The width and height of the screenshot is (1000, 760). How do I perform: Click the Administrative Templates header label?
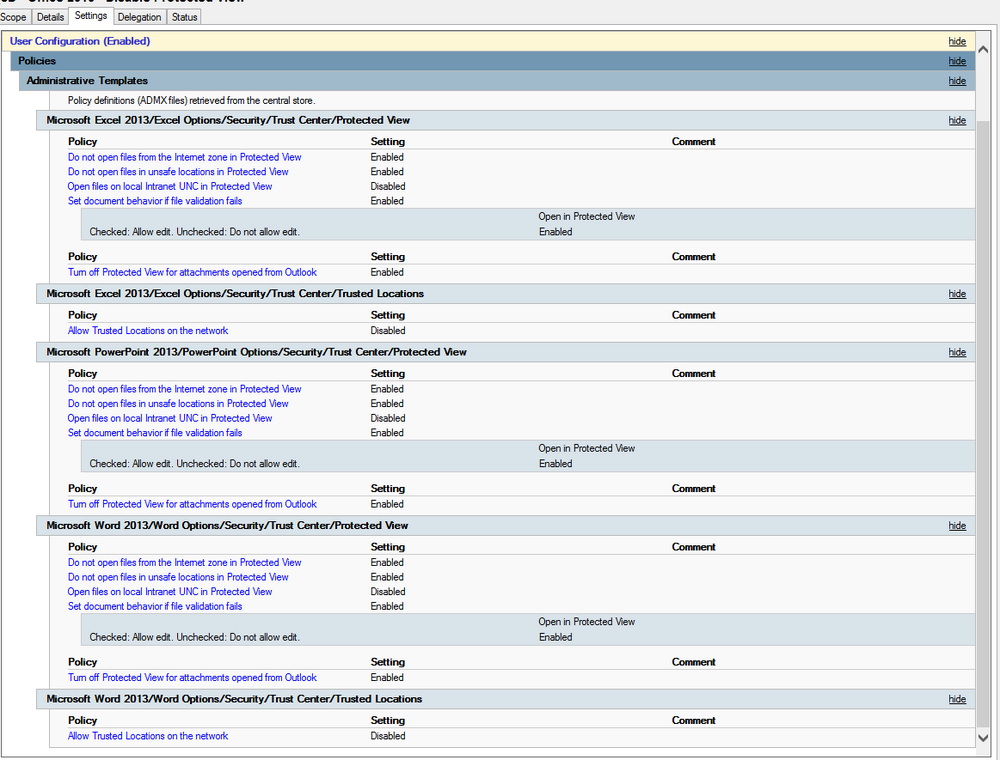tap(87, 81)
